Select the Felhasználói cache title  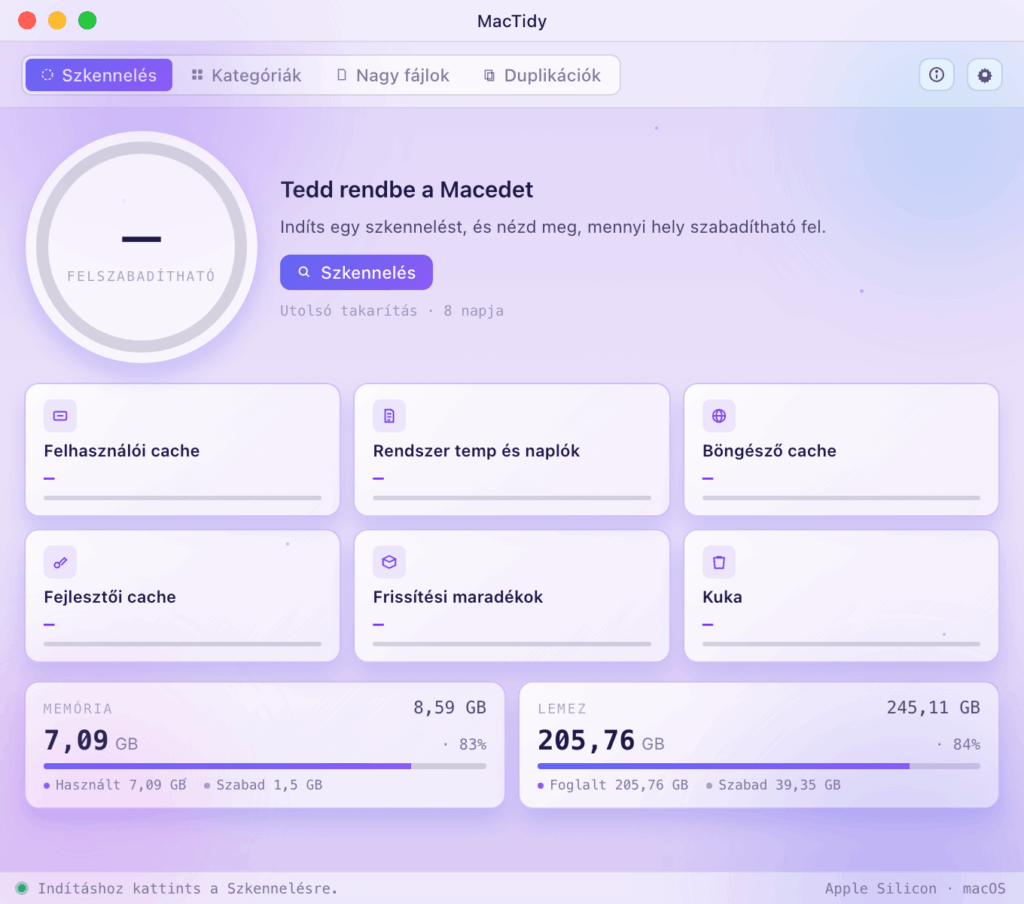click(x=121, y=451)
